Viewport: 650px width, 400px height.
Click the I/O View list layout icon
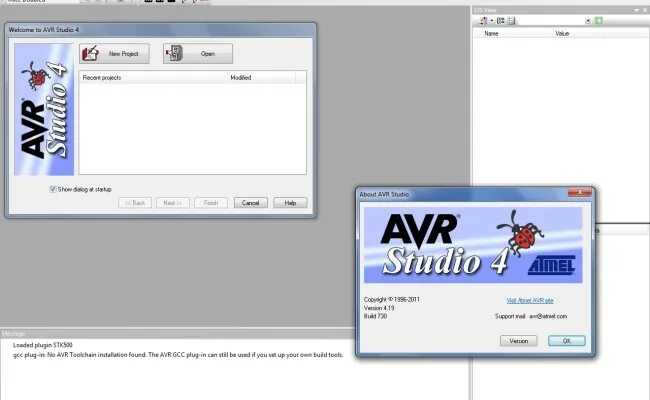511,21
